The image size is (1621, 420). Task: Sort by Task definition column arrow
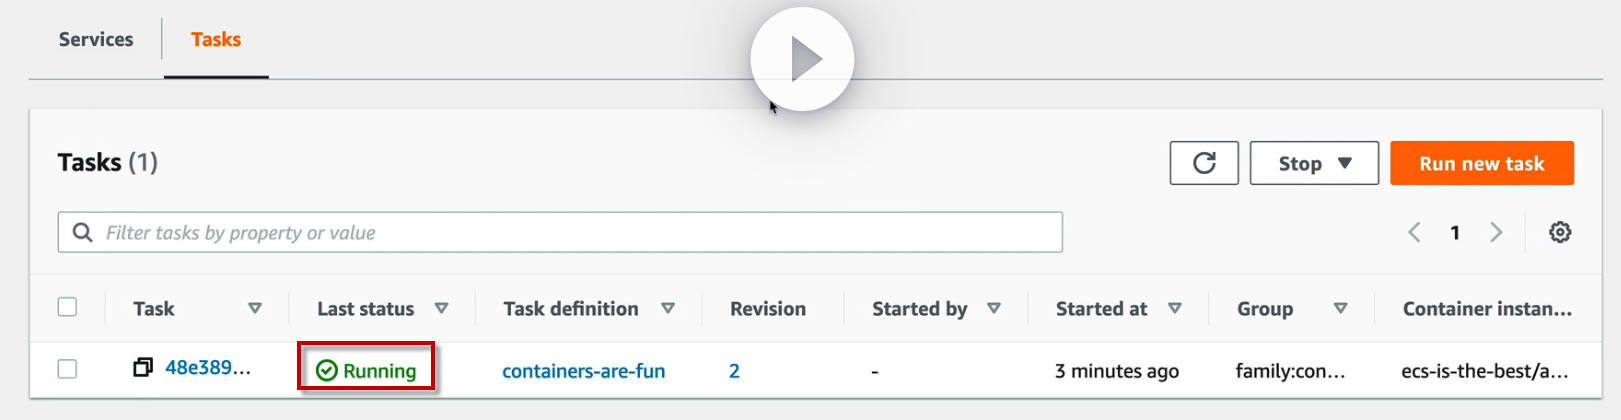point(668,309)
